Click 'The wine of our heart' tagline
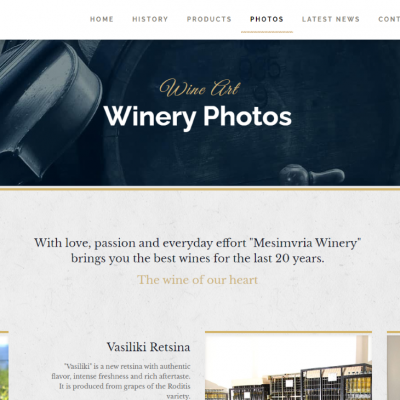Image resolution: width=400 pixels, height=400 pixels. tap(197, 280)
